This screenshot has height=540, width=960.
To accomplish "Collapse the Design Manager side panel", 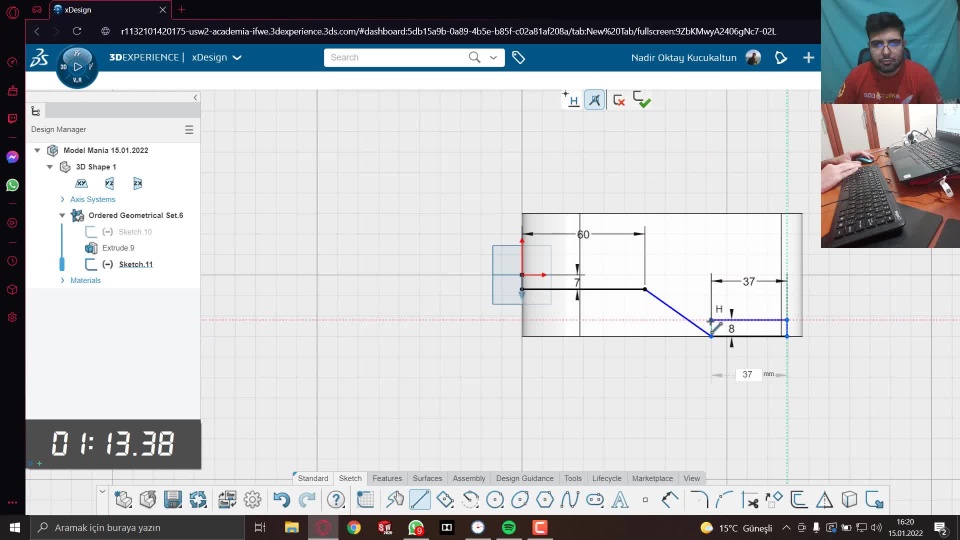I will (x=195, y=97).
